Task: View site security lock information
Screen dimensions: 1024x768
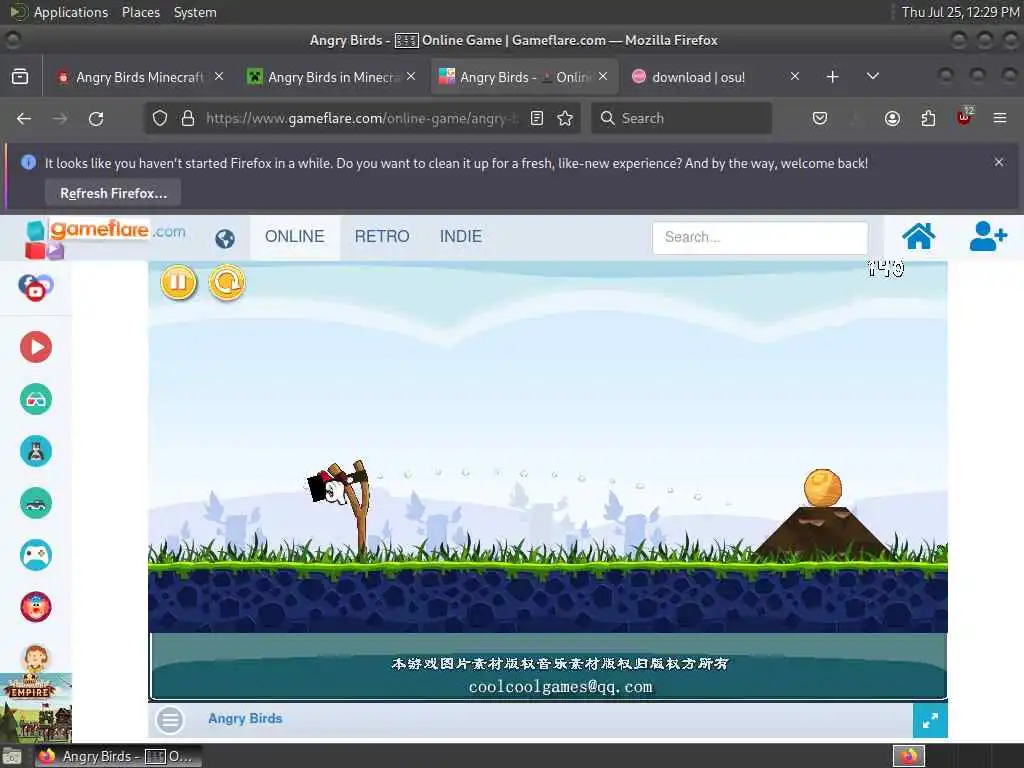Action: [188, 118]
